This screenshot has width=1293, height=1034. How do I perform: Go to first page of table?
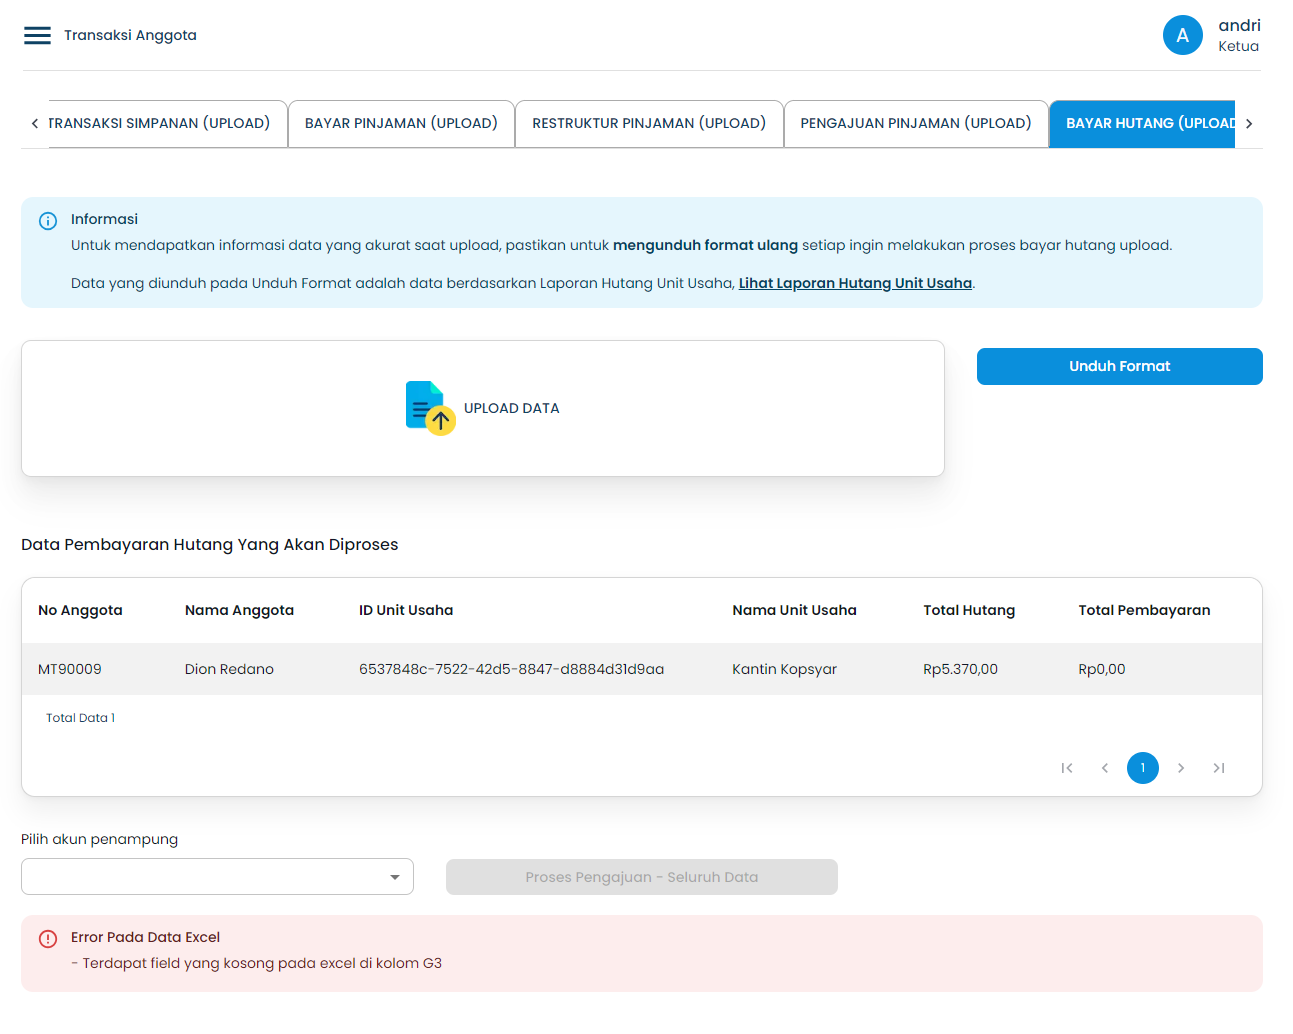1067,768
